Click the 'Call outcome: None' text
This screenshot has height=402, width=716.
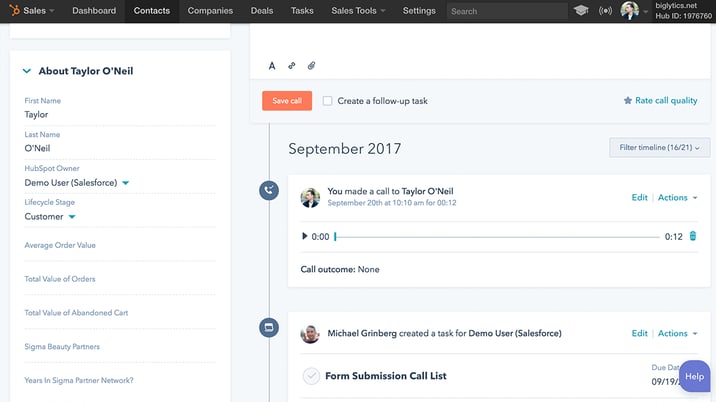point(340,270)
